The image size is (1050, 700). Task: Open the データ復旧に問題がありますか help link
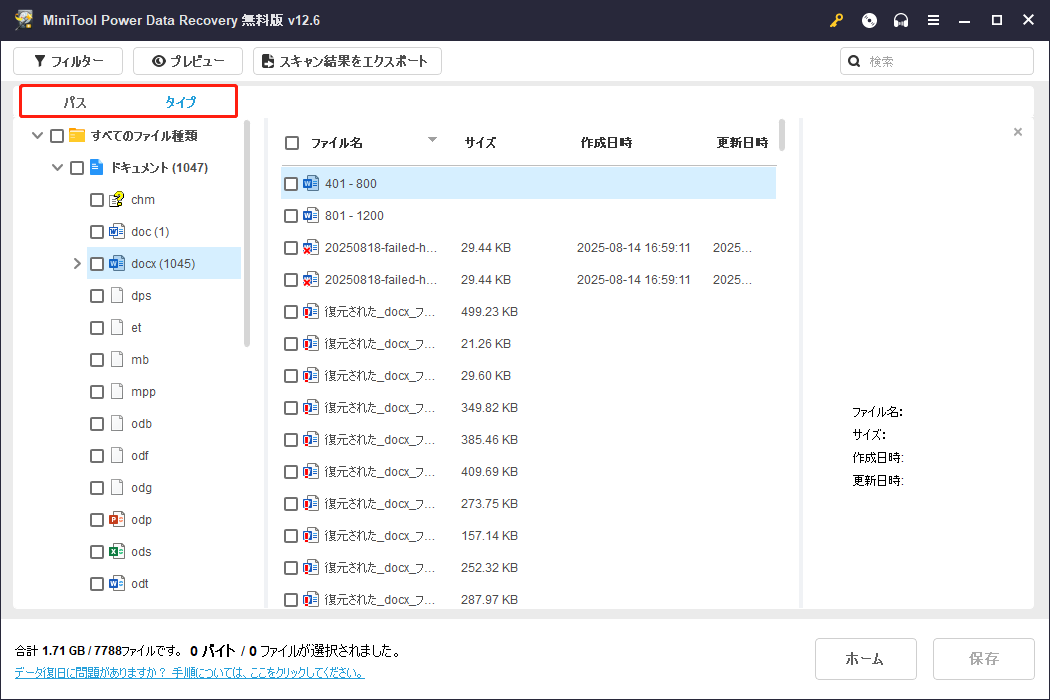click(x=190, y=673)
